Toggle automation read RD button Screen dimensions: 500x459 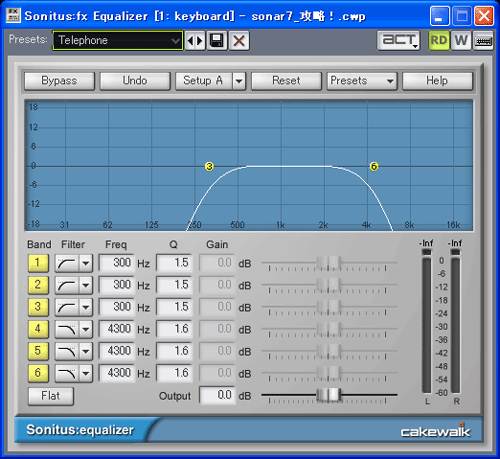coord(439,41)
